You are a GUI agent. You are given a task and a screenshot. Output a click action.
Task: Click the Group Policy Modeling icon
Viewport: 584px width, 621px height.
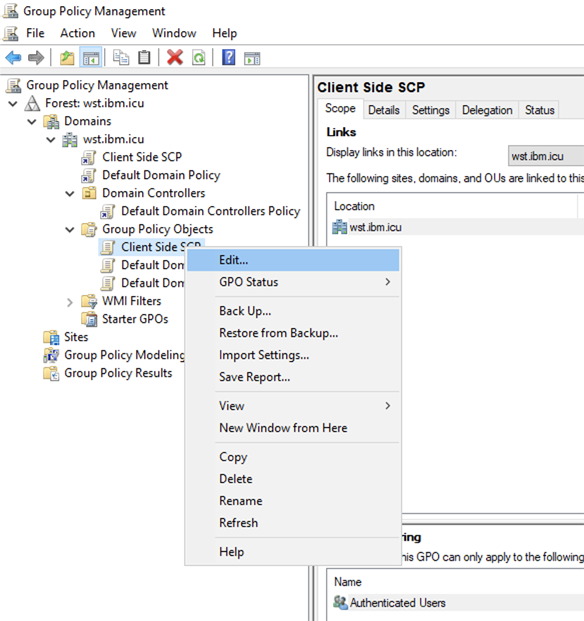pos(51,355)
